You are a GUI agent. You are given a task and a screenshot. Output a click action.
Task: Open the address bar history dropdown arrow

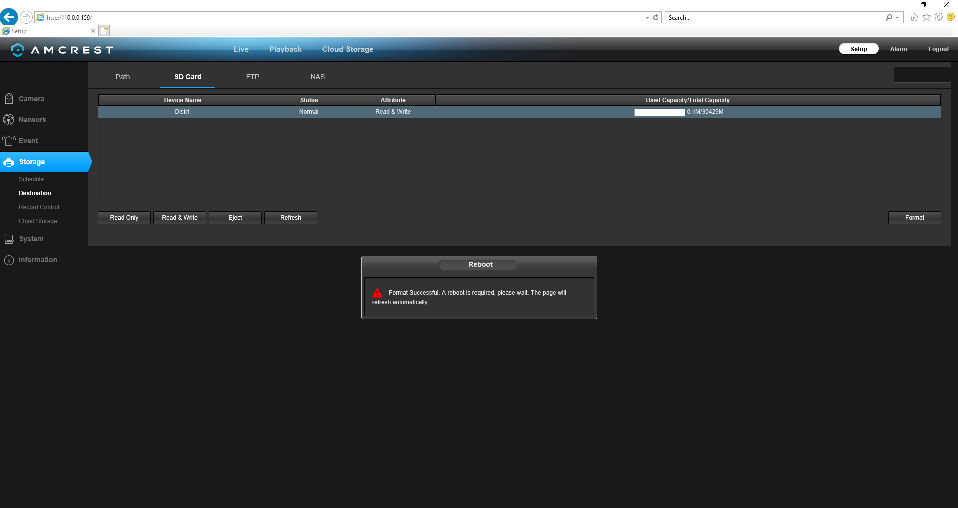pos(648,18)
